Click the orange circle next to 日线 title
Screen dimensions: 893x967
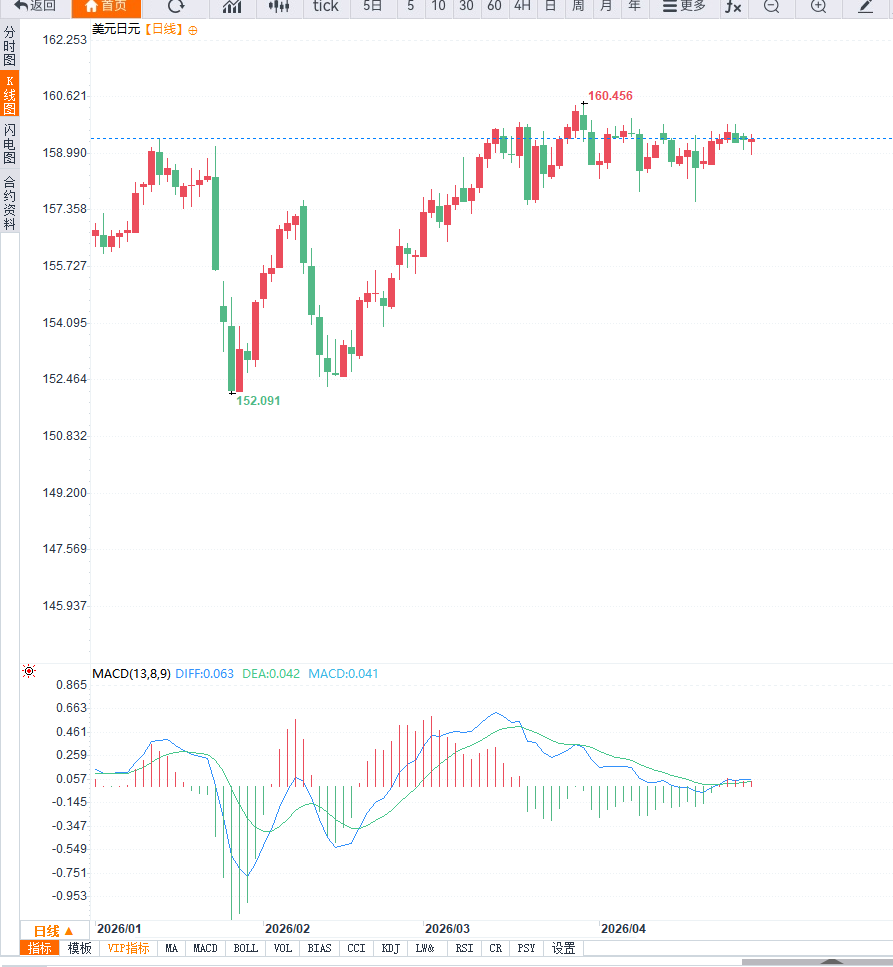click(x=193, y=30)
